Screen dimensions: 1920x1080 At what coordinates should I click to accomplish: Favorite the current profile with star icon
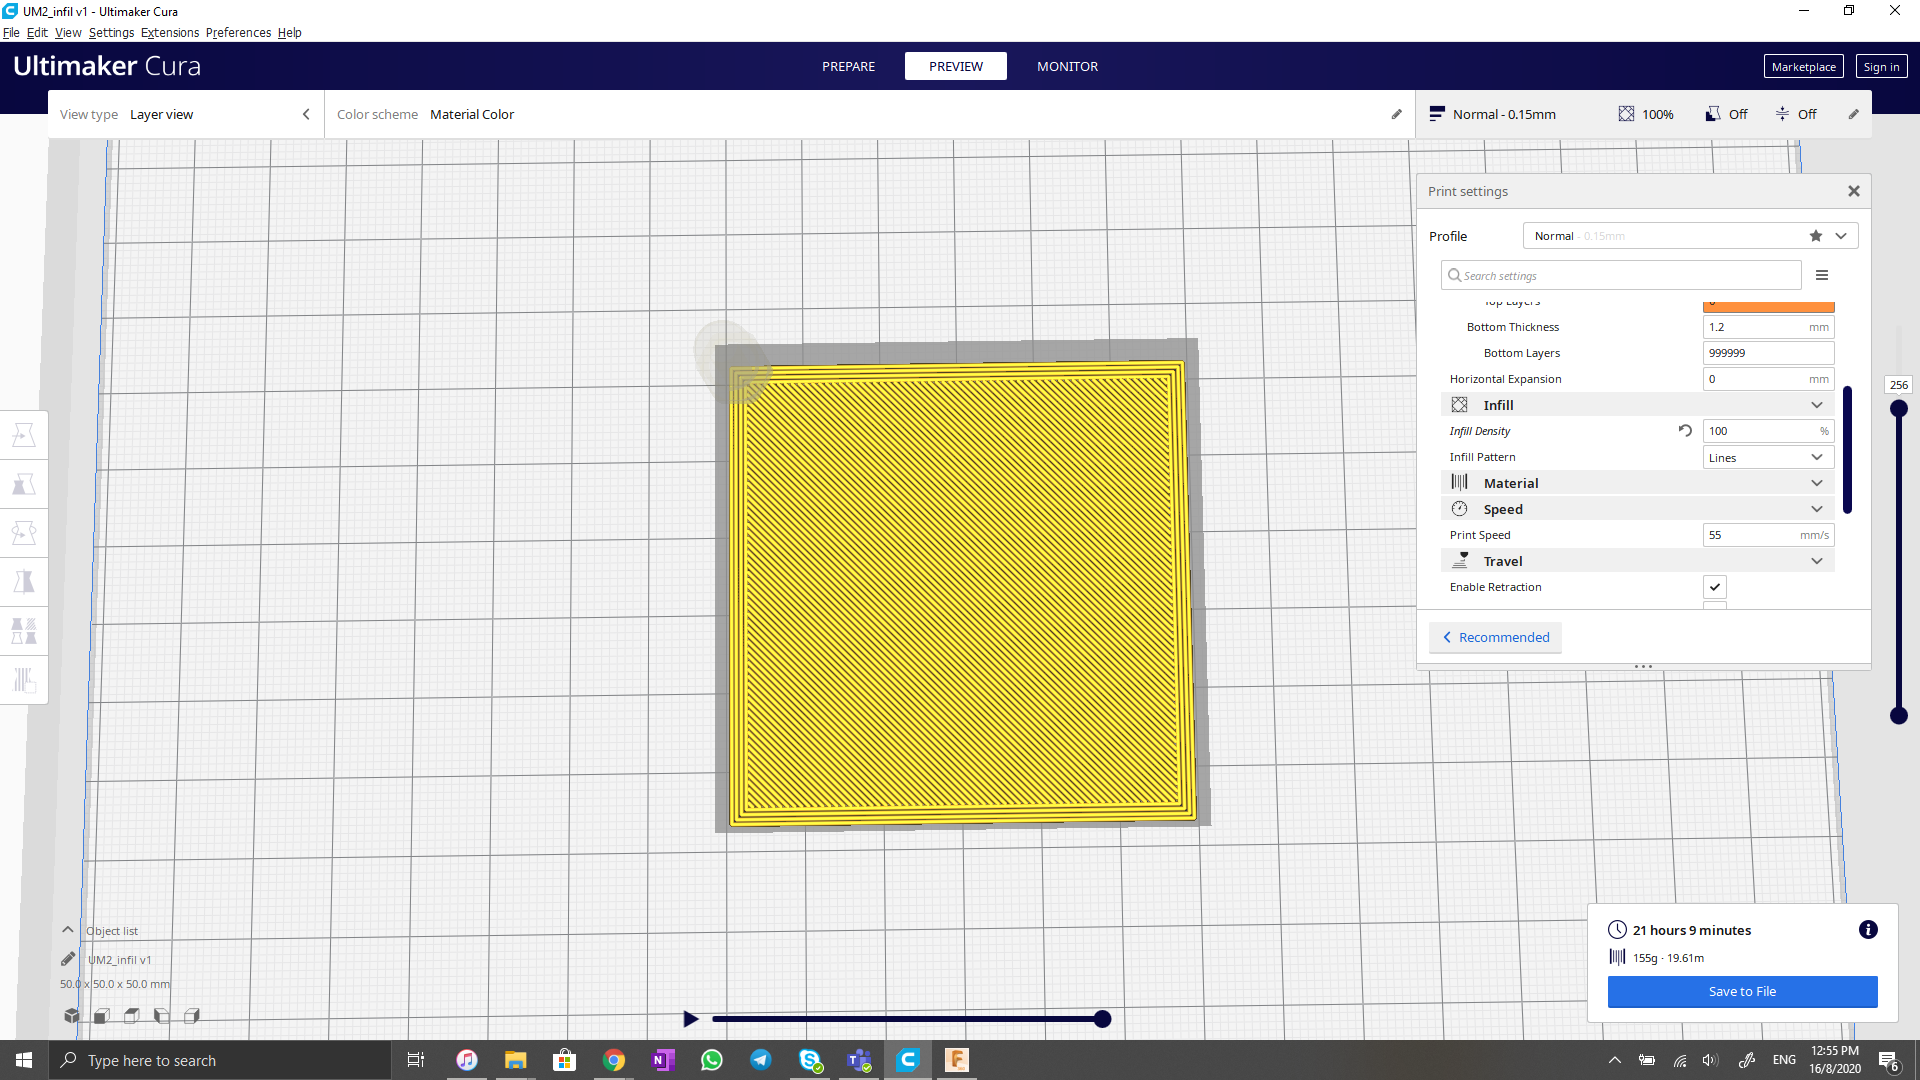tap(1816, 236)
